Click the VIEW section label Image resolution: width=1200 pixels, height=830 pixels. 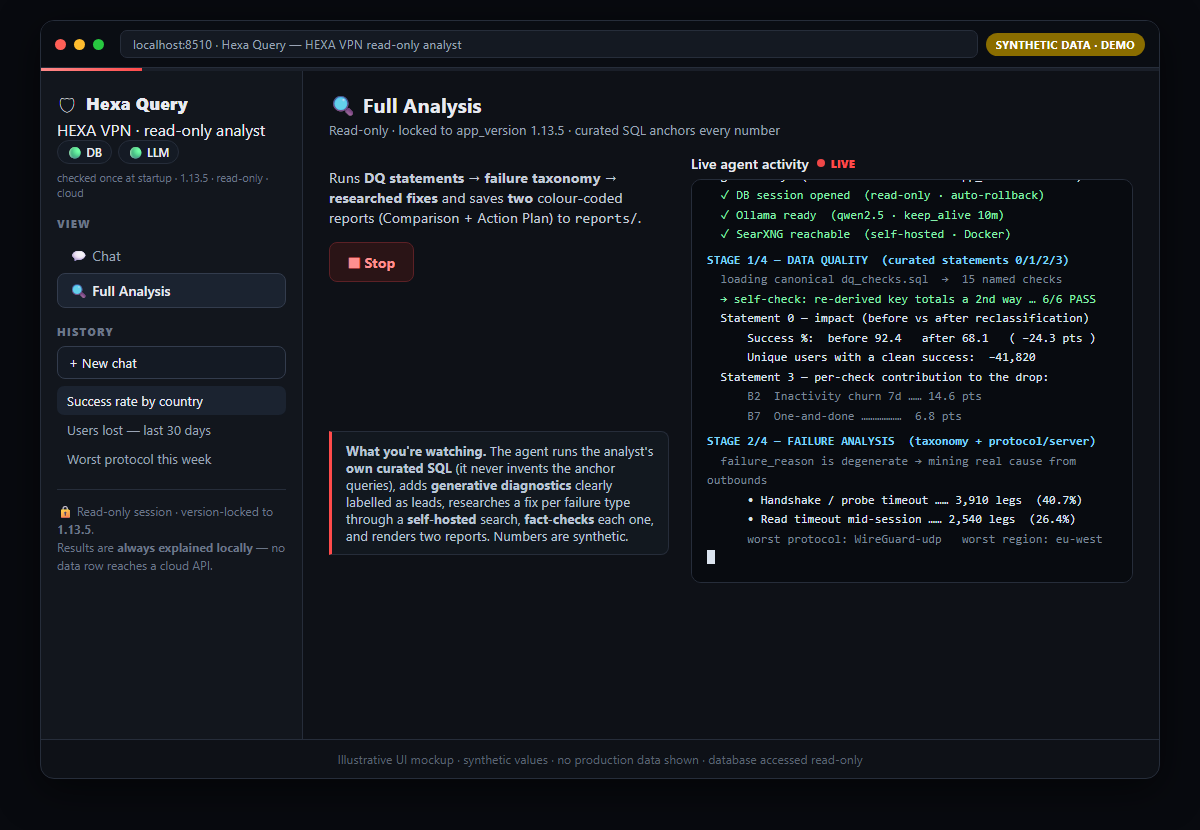pyautogui.click(x=73, y=224)
